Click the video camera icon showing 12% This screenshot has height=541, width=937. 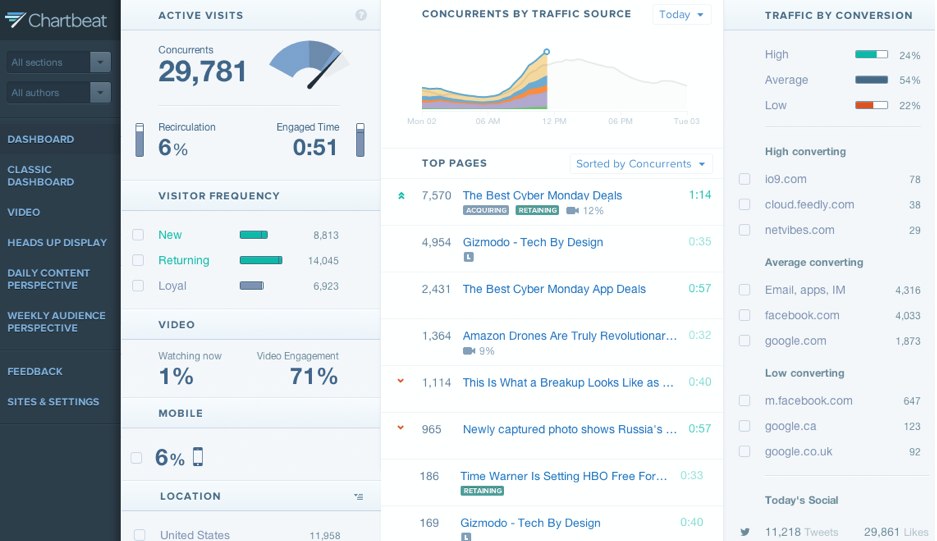click(x=572, y=210)
